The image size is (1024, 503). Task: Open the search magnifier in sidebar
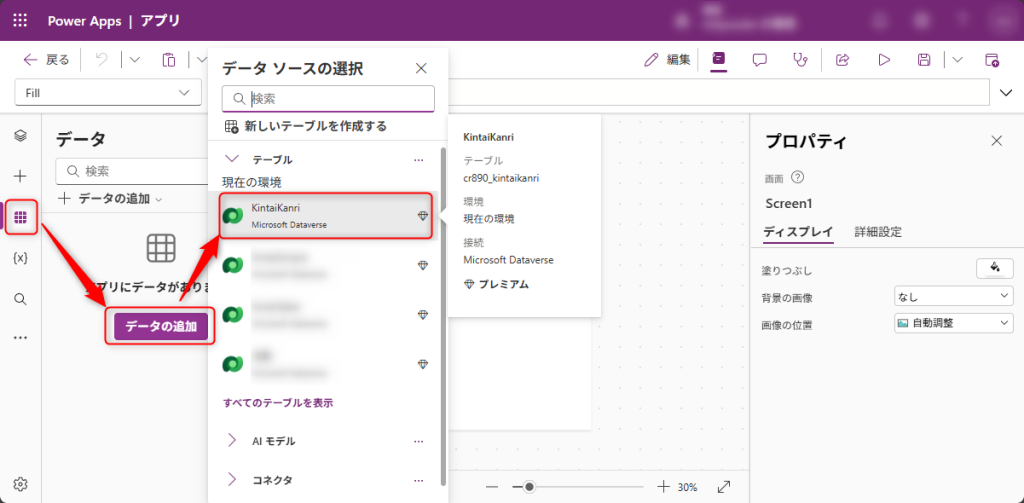[20, 299]
